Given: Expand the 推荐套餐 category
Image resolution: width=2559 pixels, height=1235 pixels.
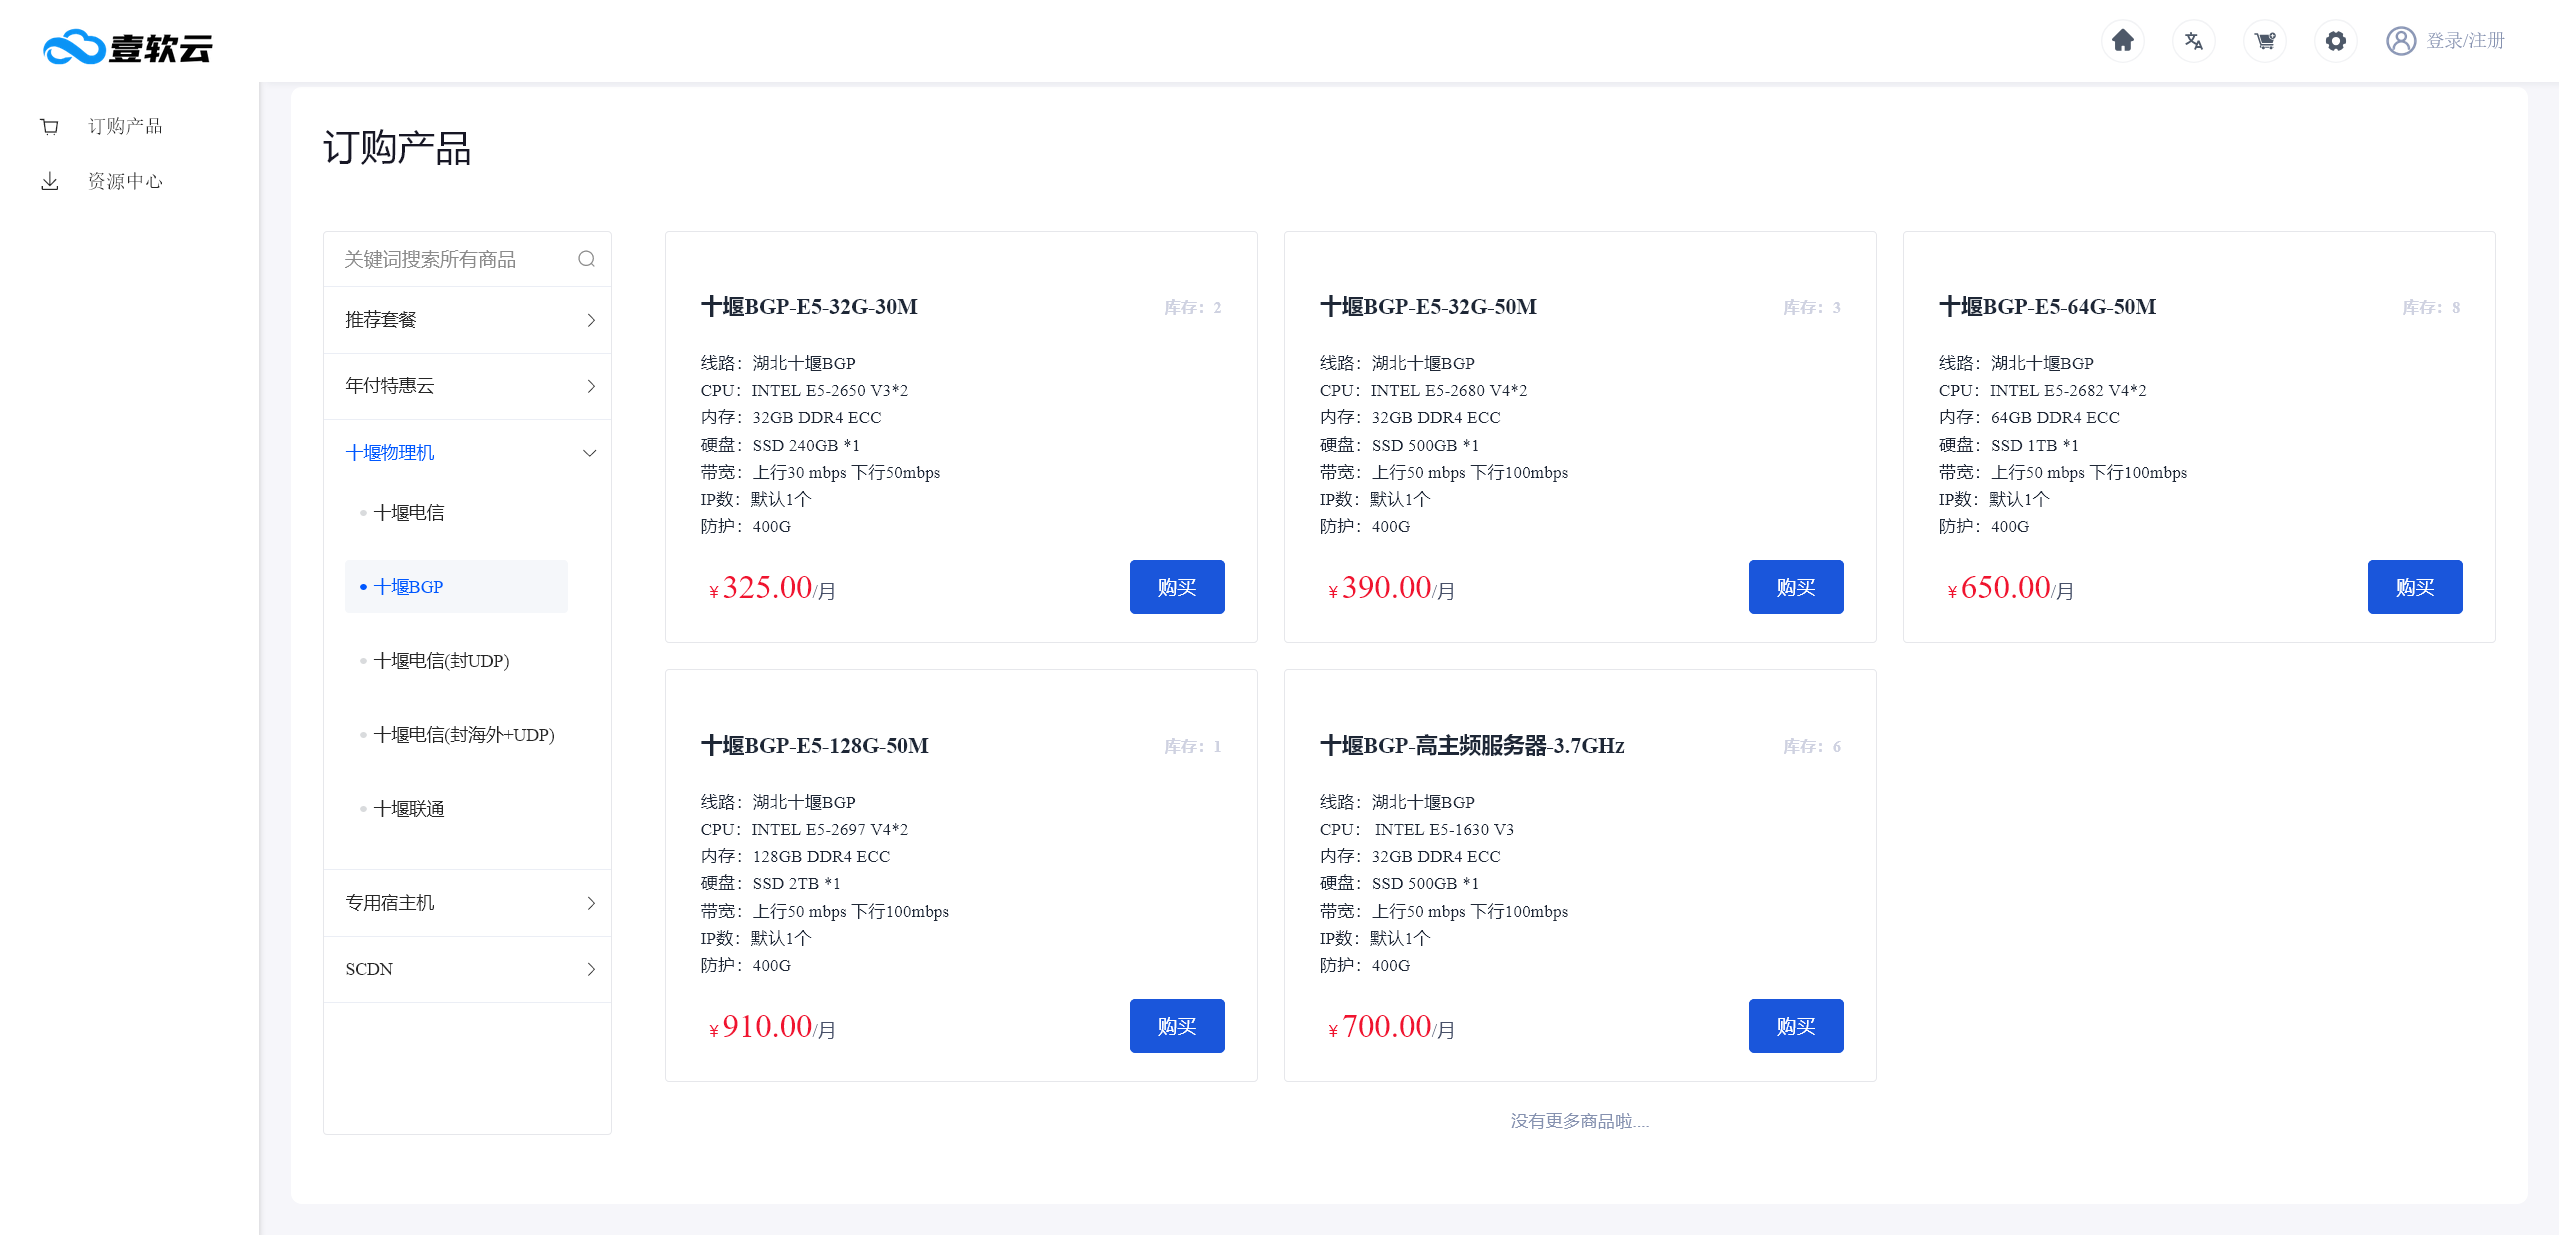Looking at the screenshot, I should [467, 320].
